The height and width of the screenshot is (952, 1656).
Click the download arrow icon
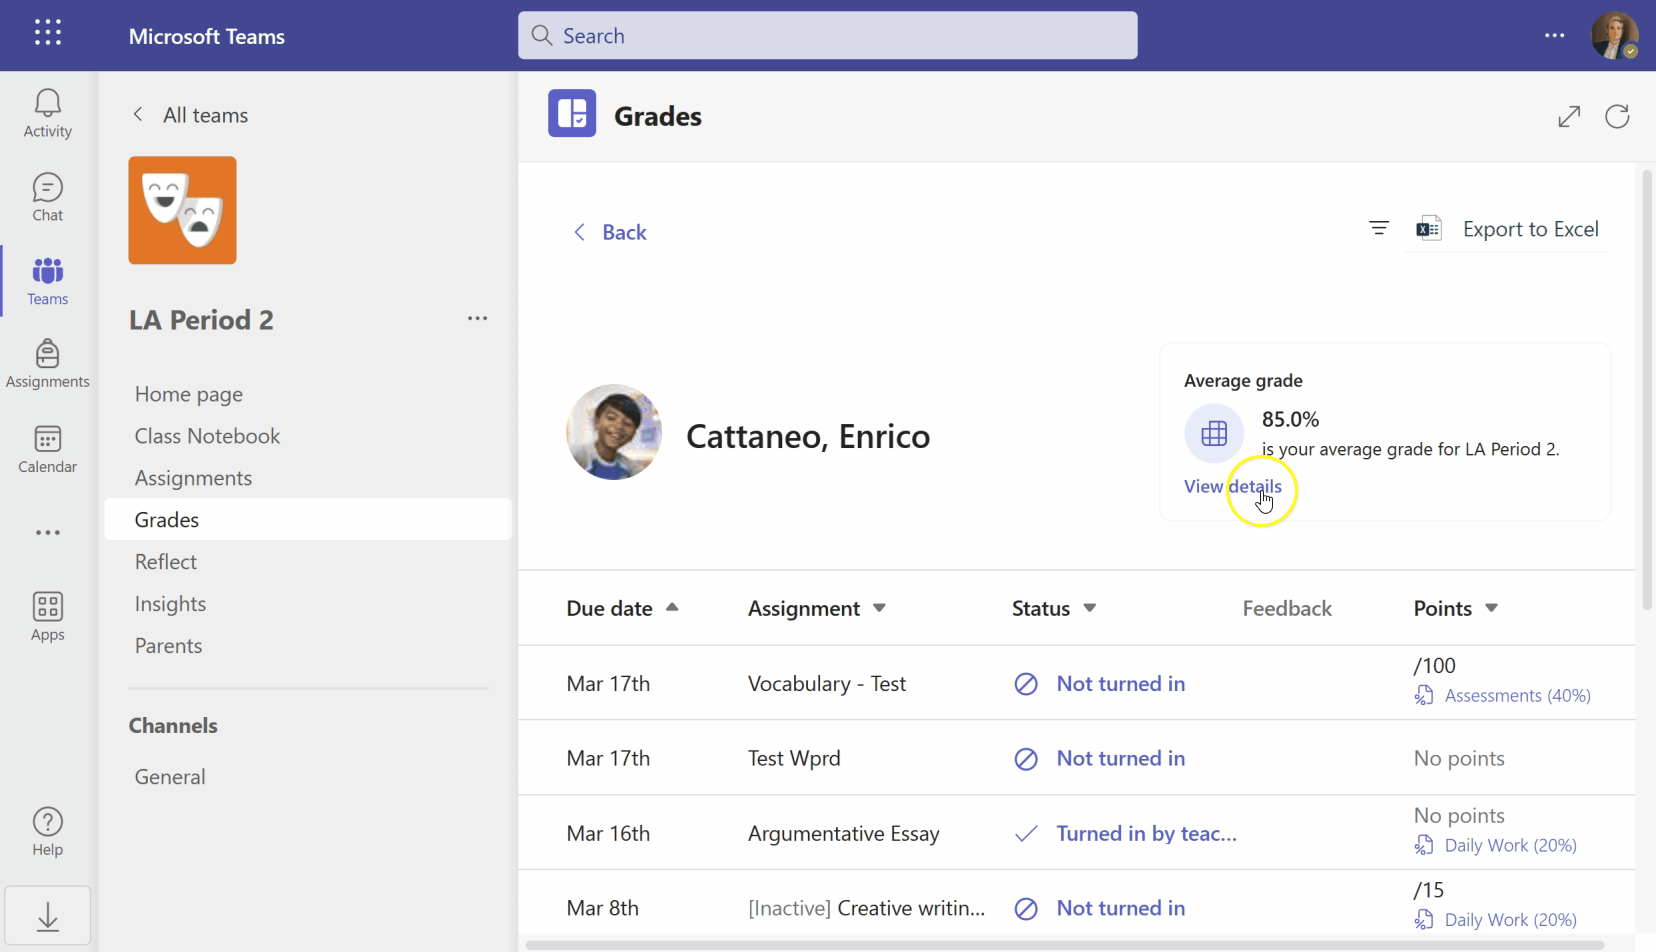coord(47,916)
